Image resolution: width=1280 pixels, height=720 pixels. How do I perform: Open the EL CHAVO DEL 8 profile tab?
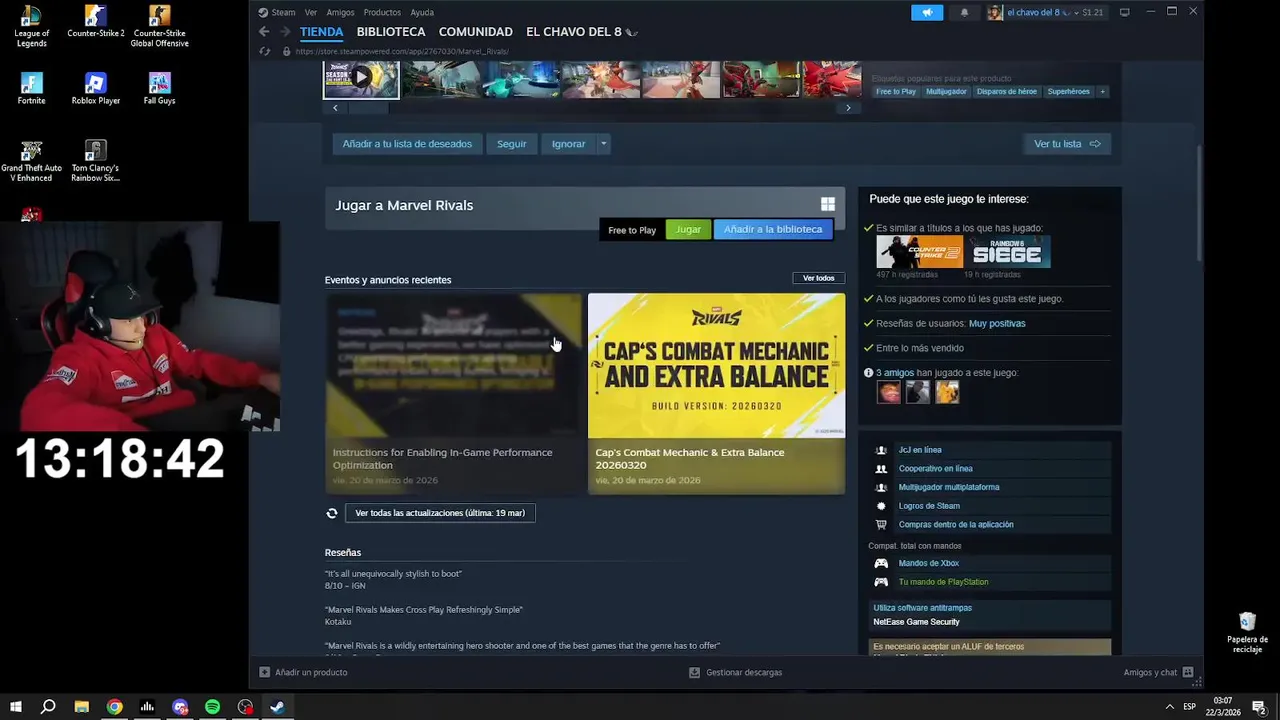(x=582, y=32)
